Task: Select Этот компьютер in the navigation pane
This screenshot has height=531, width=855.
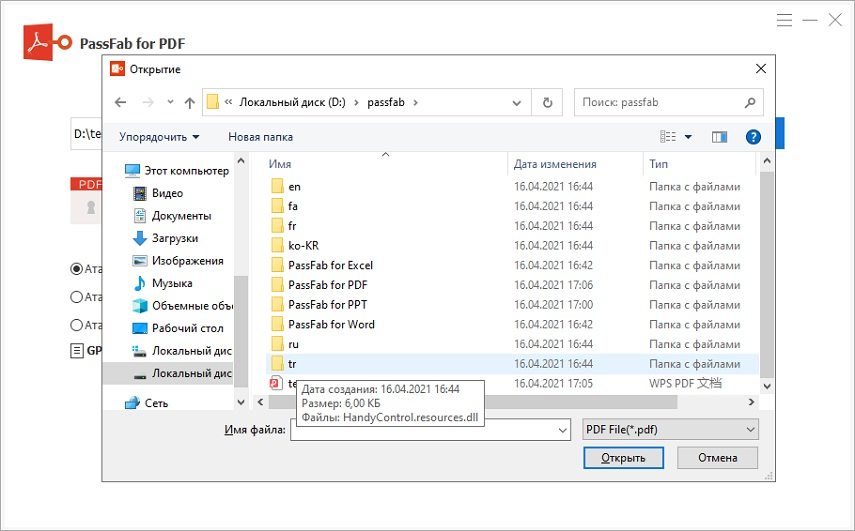Action: (x=177, y=171)
